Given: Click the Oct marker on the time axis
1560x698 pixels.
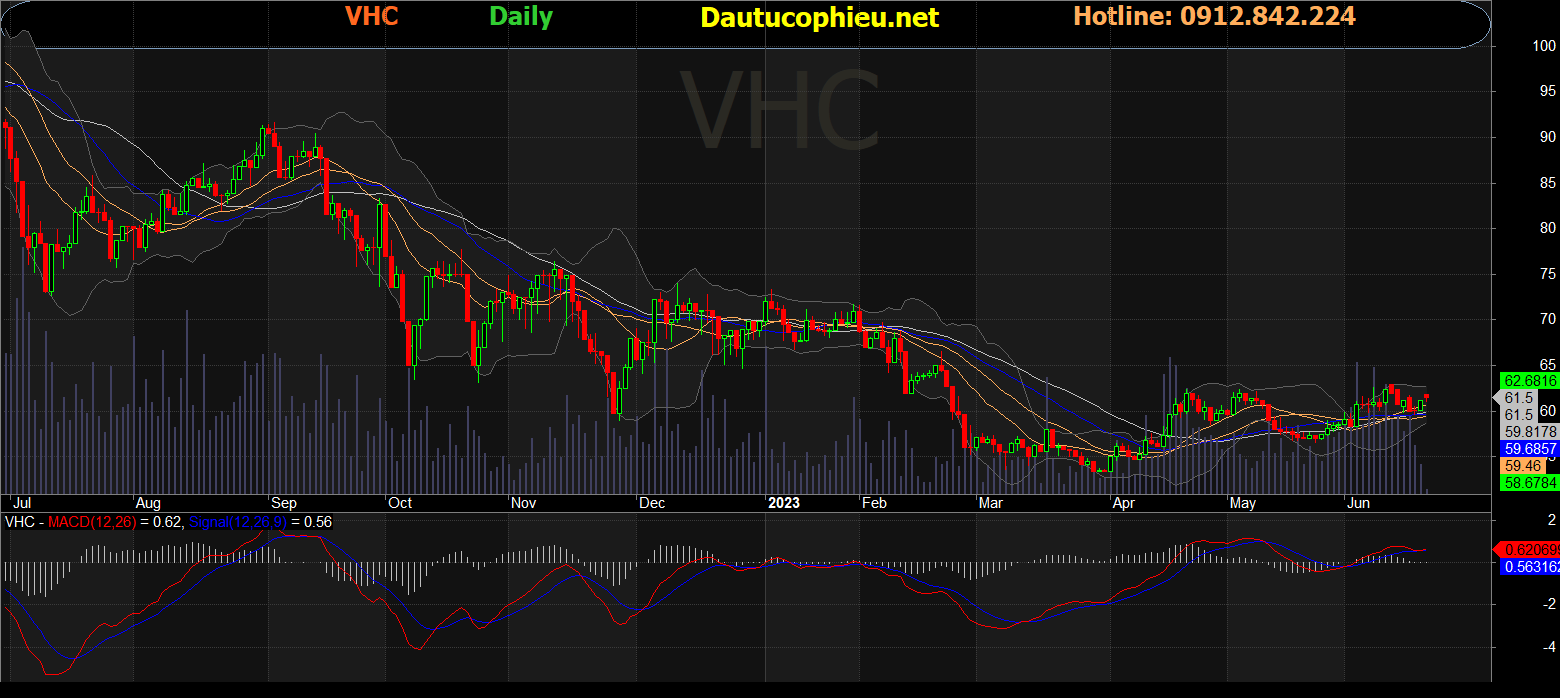Looking at the screenshot, I should point(400,503).
